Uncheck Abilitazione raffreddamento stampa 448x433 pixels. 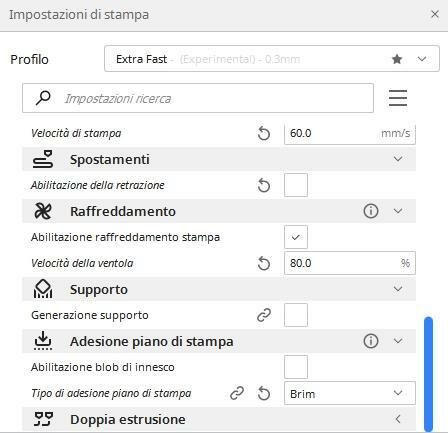point(296,237)
